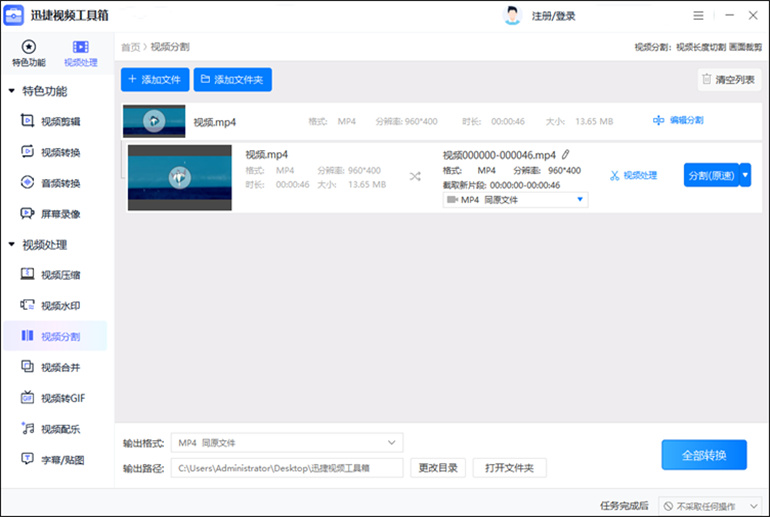Screen dimensions: 770x517
Task: Click 编辑分割 for 视频.mp4
Action: coord(678,120)
